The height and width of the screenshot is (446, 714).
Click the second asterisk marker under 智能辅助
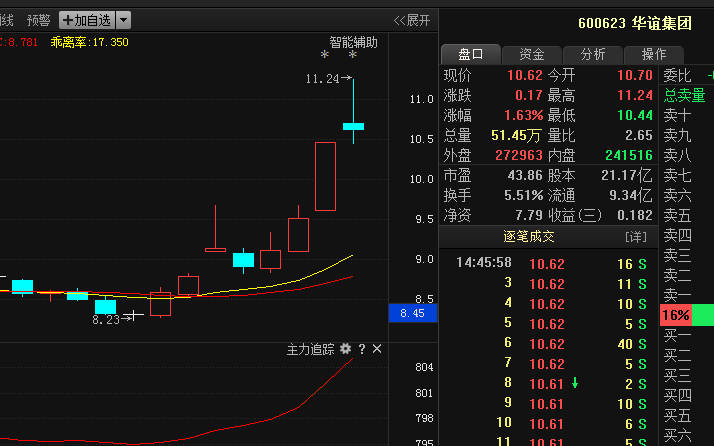pyautogui.click(x=353, y=55)
